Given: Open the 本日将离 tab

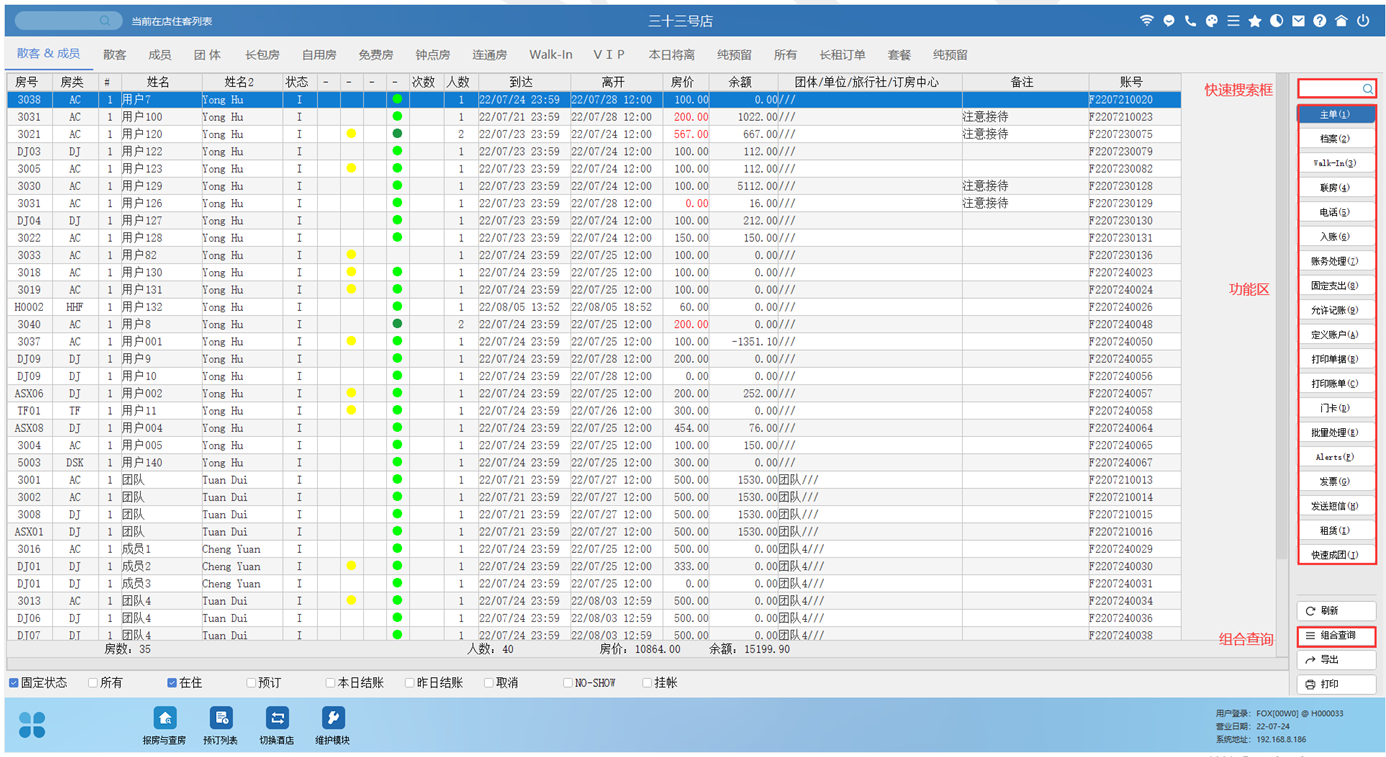Looking at the screenshot, I should (671, 55).
